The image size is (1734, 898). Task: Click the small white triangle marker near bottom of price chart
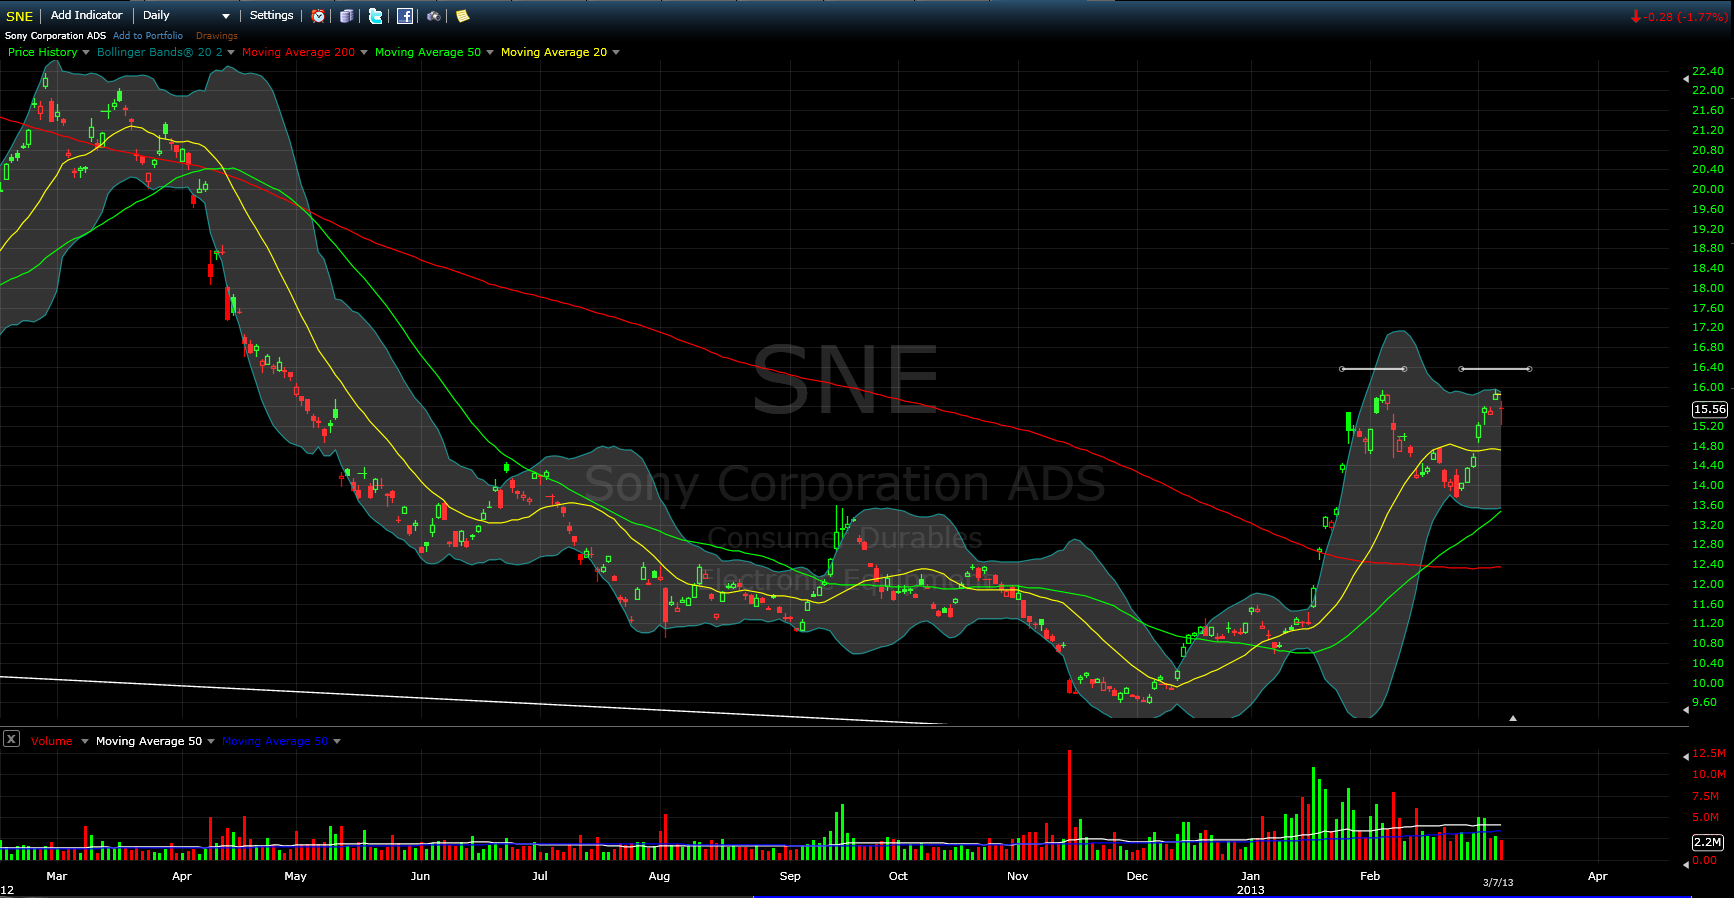click(1513, 718)
